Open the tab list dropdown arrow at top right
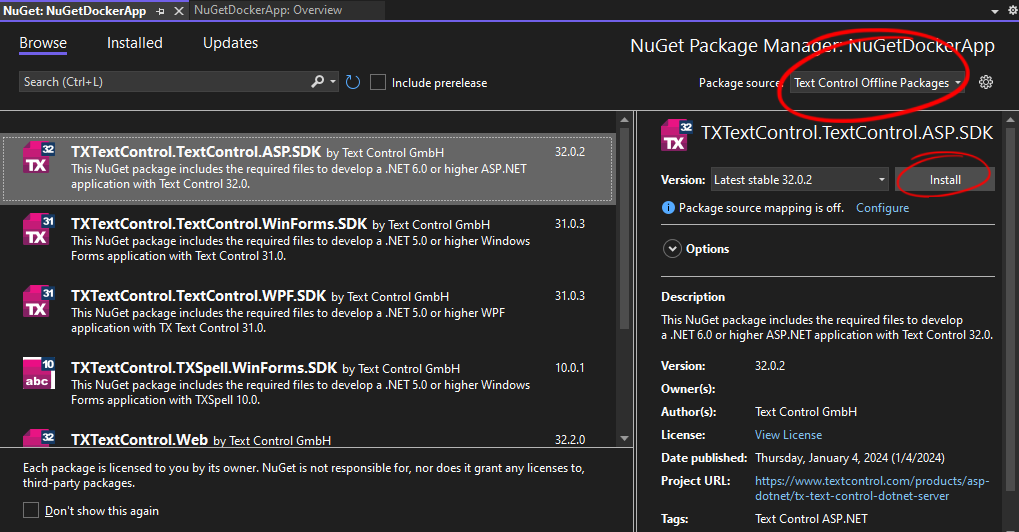 point(995,11)
